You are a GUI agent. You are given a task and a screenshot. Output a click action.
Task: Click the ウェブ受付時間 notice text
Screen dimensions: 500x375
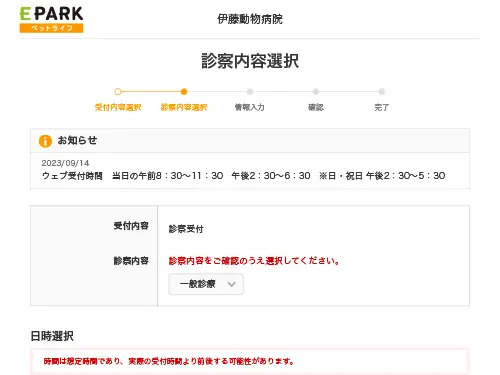[244, 176]
